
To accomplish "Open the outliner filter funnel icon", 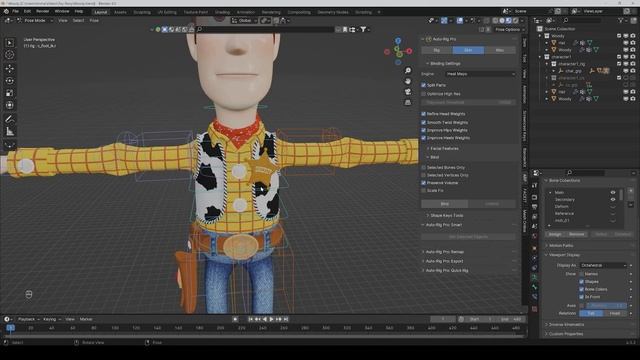I will pos(621,20).
